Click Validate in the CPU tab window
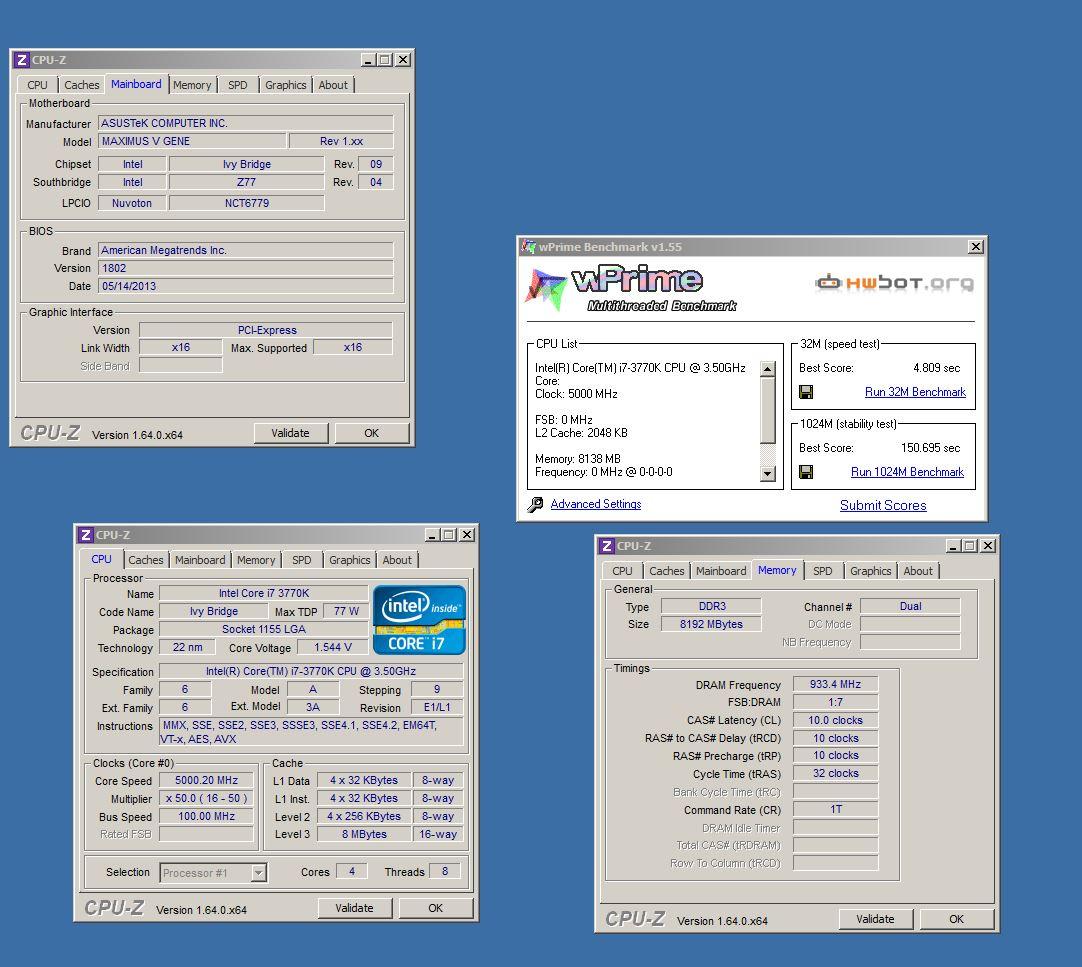Screen dimensions: 1082x967 [x=355, y=908]
